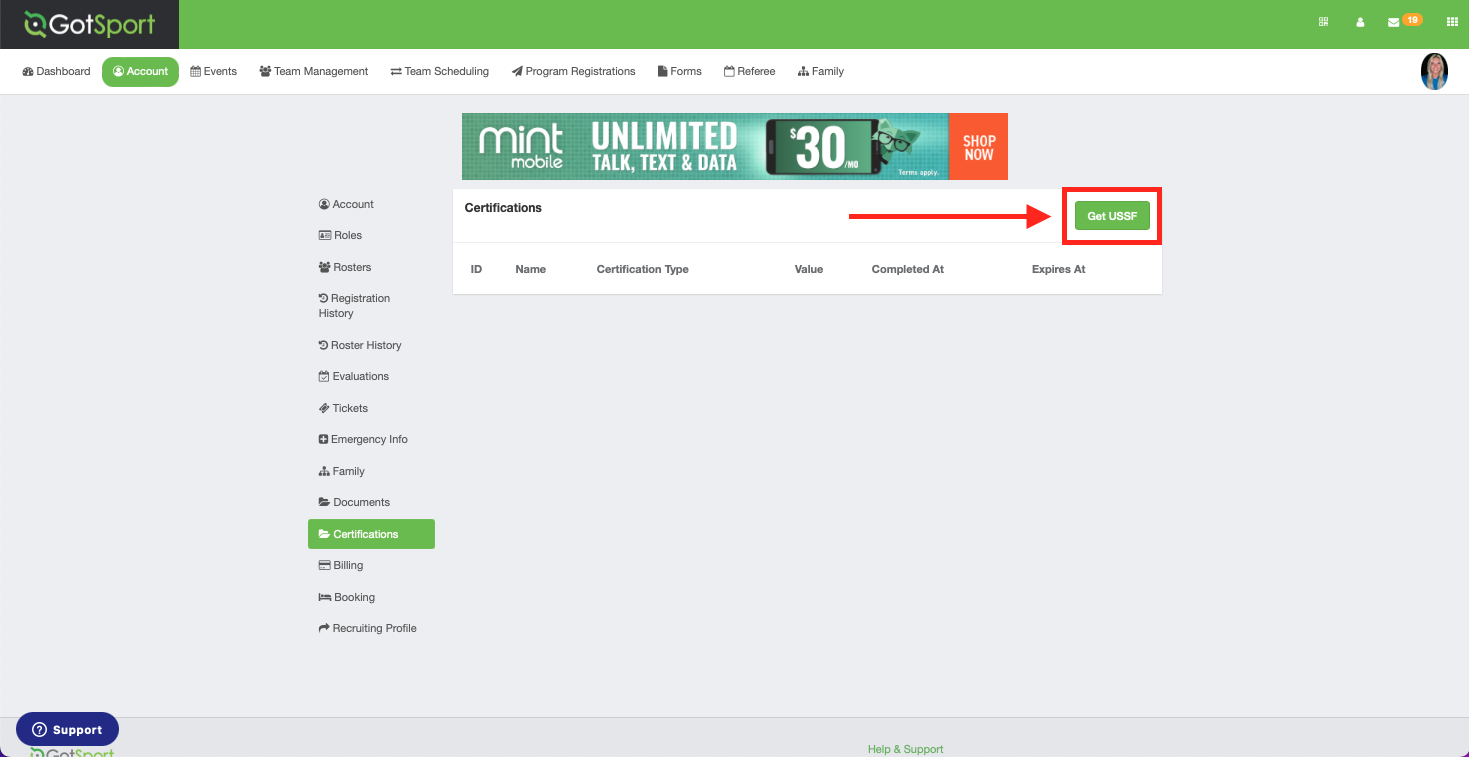
Task: Click Shop Now on the ad banner
Action: [978, 146]
